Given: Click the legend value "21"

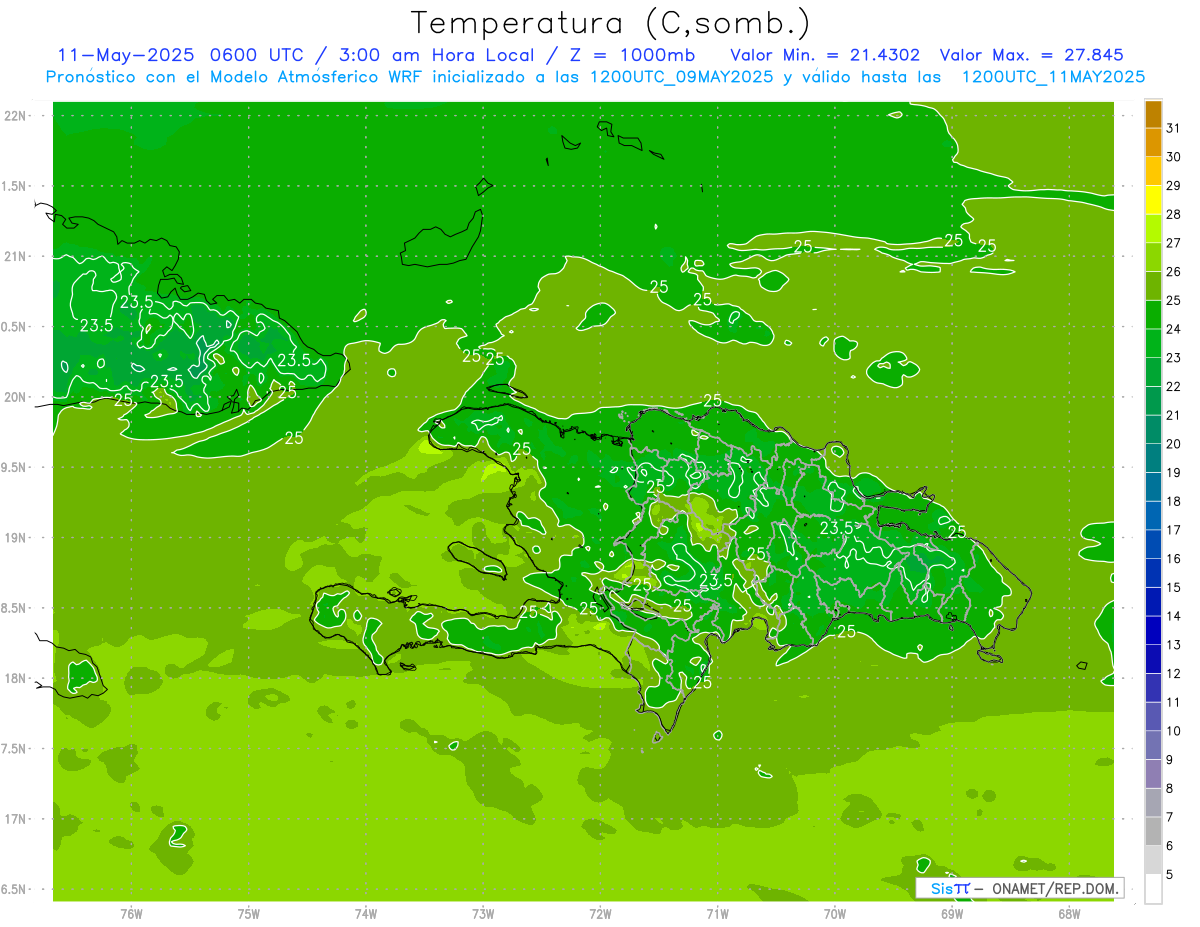Looking at the screenshot, I should point(1173,416).
